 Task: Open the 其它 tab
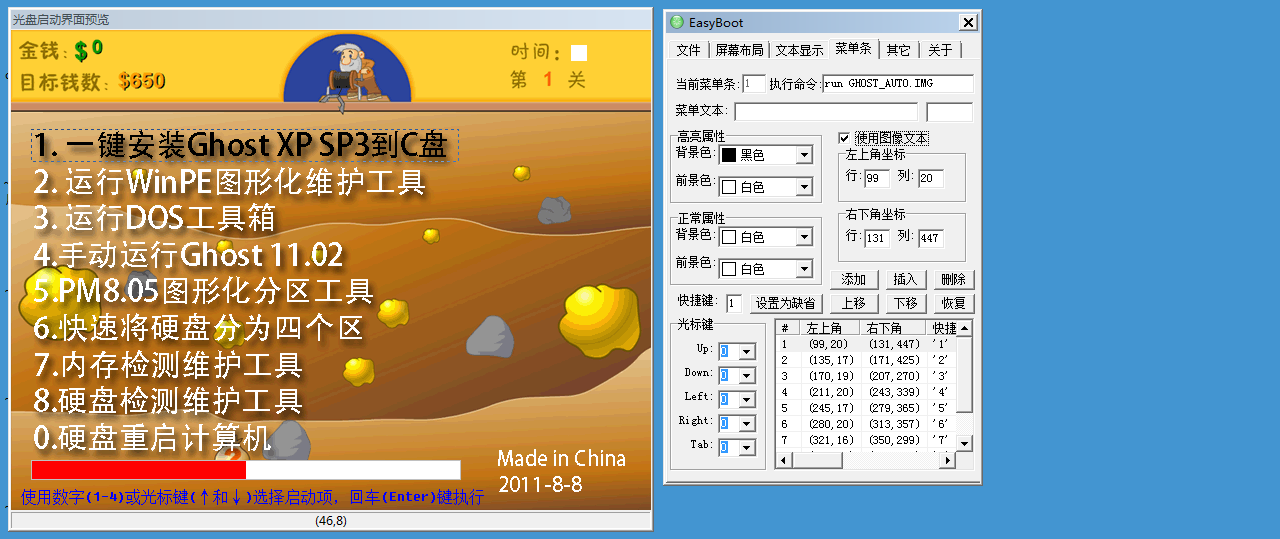click(899, 50)
